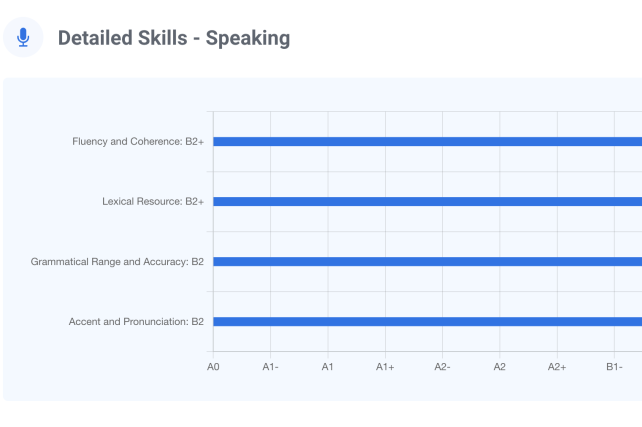Click the blue microphone icon
Screen dimensions: 642x427
tap(23, 38)
